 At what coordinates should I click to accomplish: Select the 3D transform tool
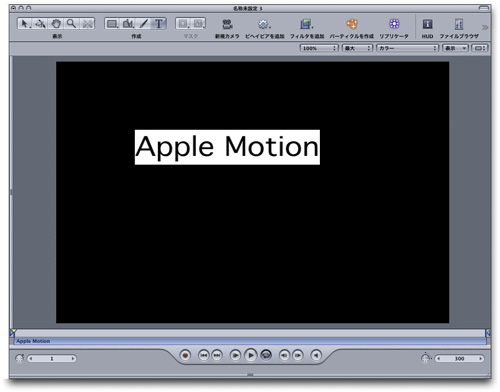[40, 24]
